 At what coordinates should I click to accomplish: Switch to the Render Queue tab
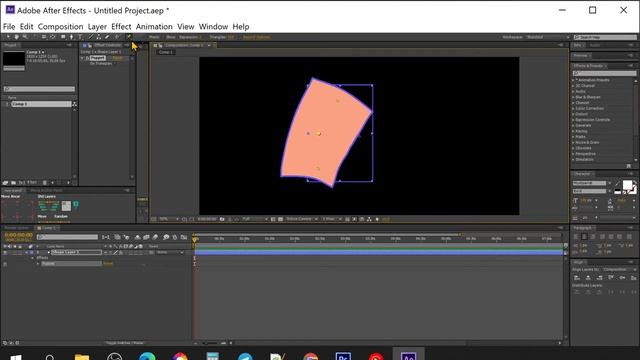click(x=17, y=228)
